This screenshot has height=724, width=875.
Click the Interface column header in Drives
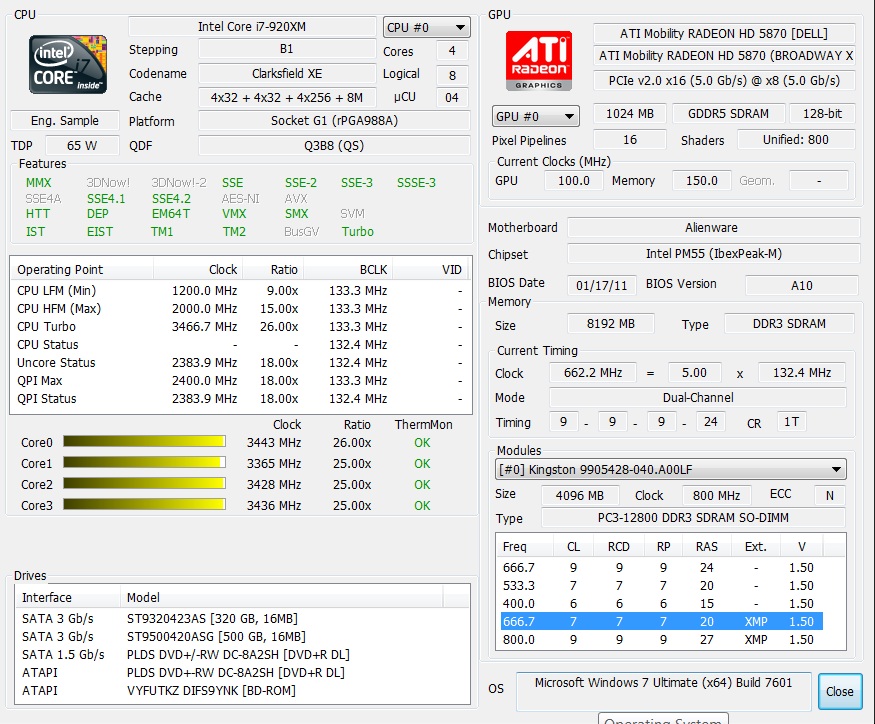coord(68,597)
